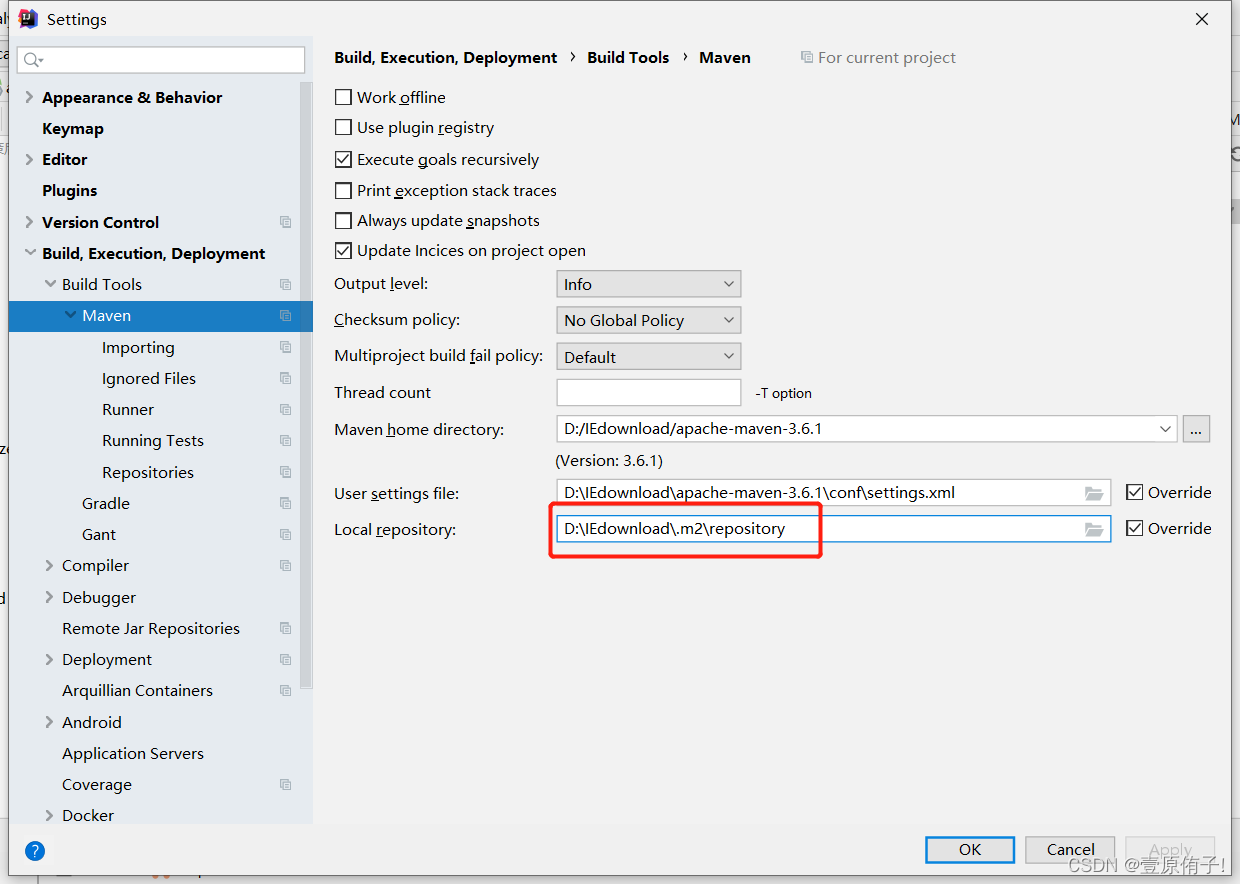Click the Thread count input field
This screenshot has width=1240, height=884.
point(648,392)
